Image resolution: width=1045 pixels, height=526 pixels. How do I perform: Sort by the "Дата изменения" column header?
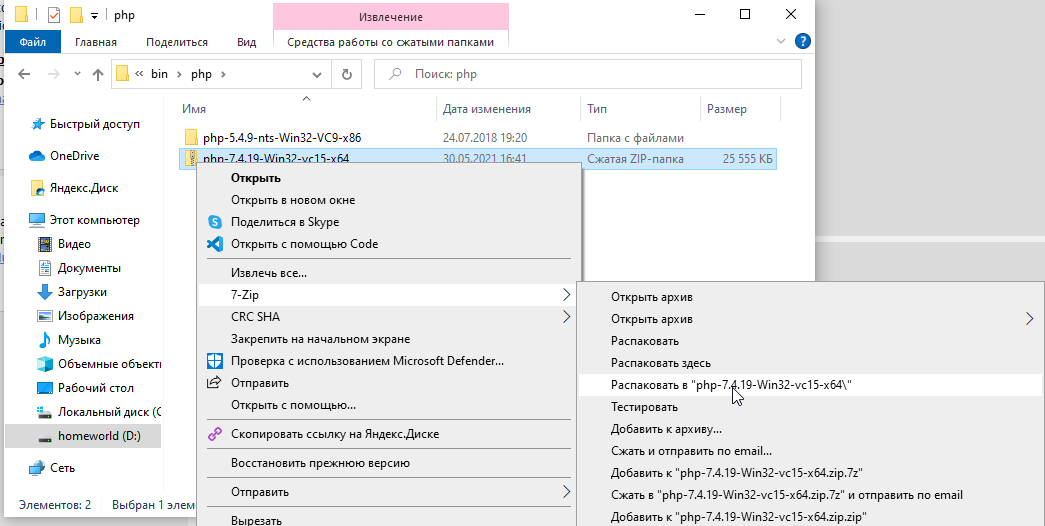point(487,109)
